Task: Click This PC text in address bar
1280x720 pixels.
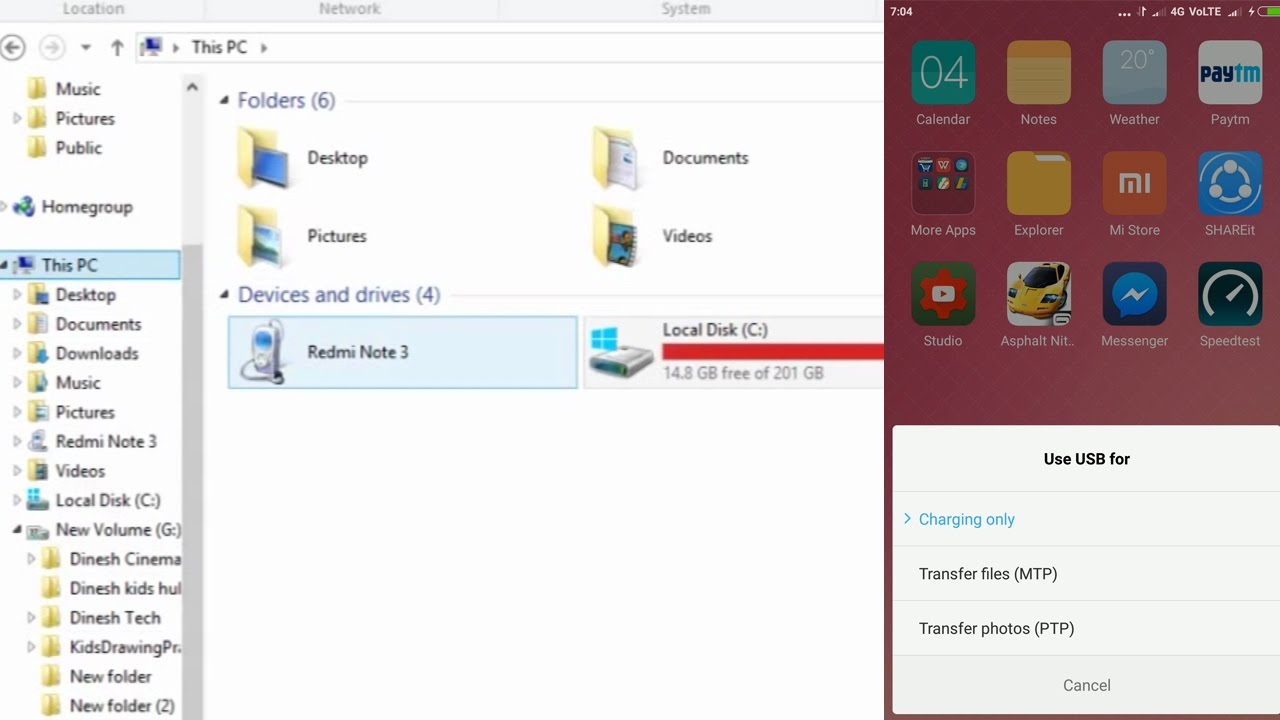Action: (x=219, y=47)
